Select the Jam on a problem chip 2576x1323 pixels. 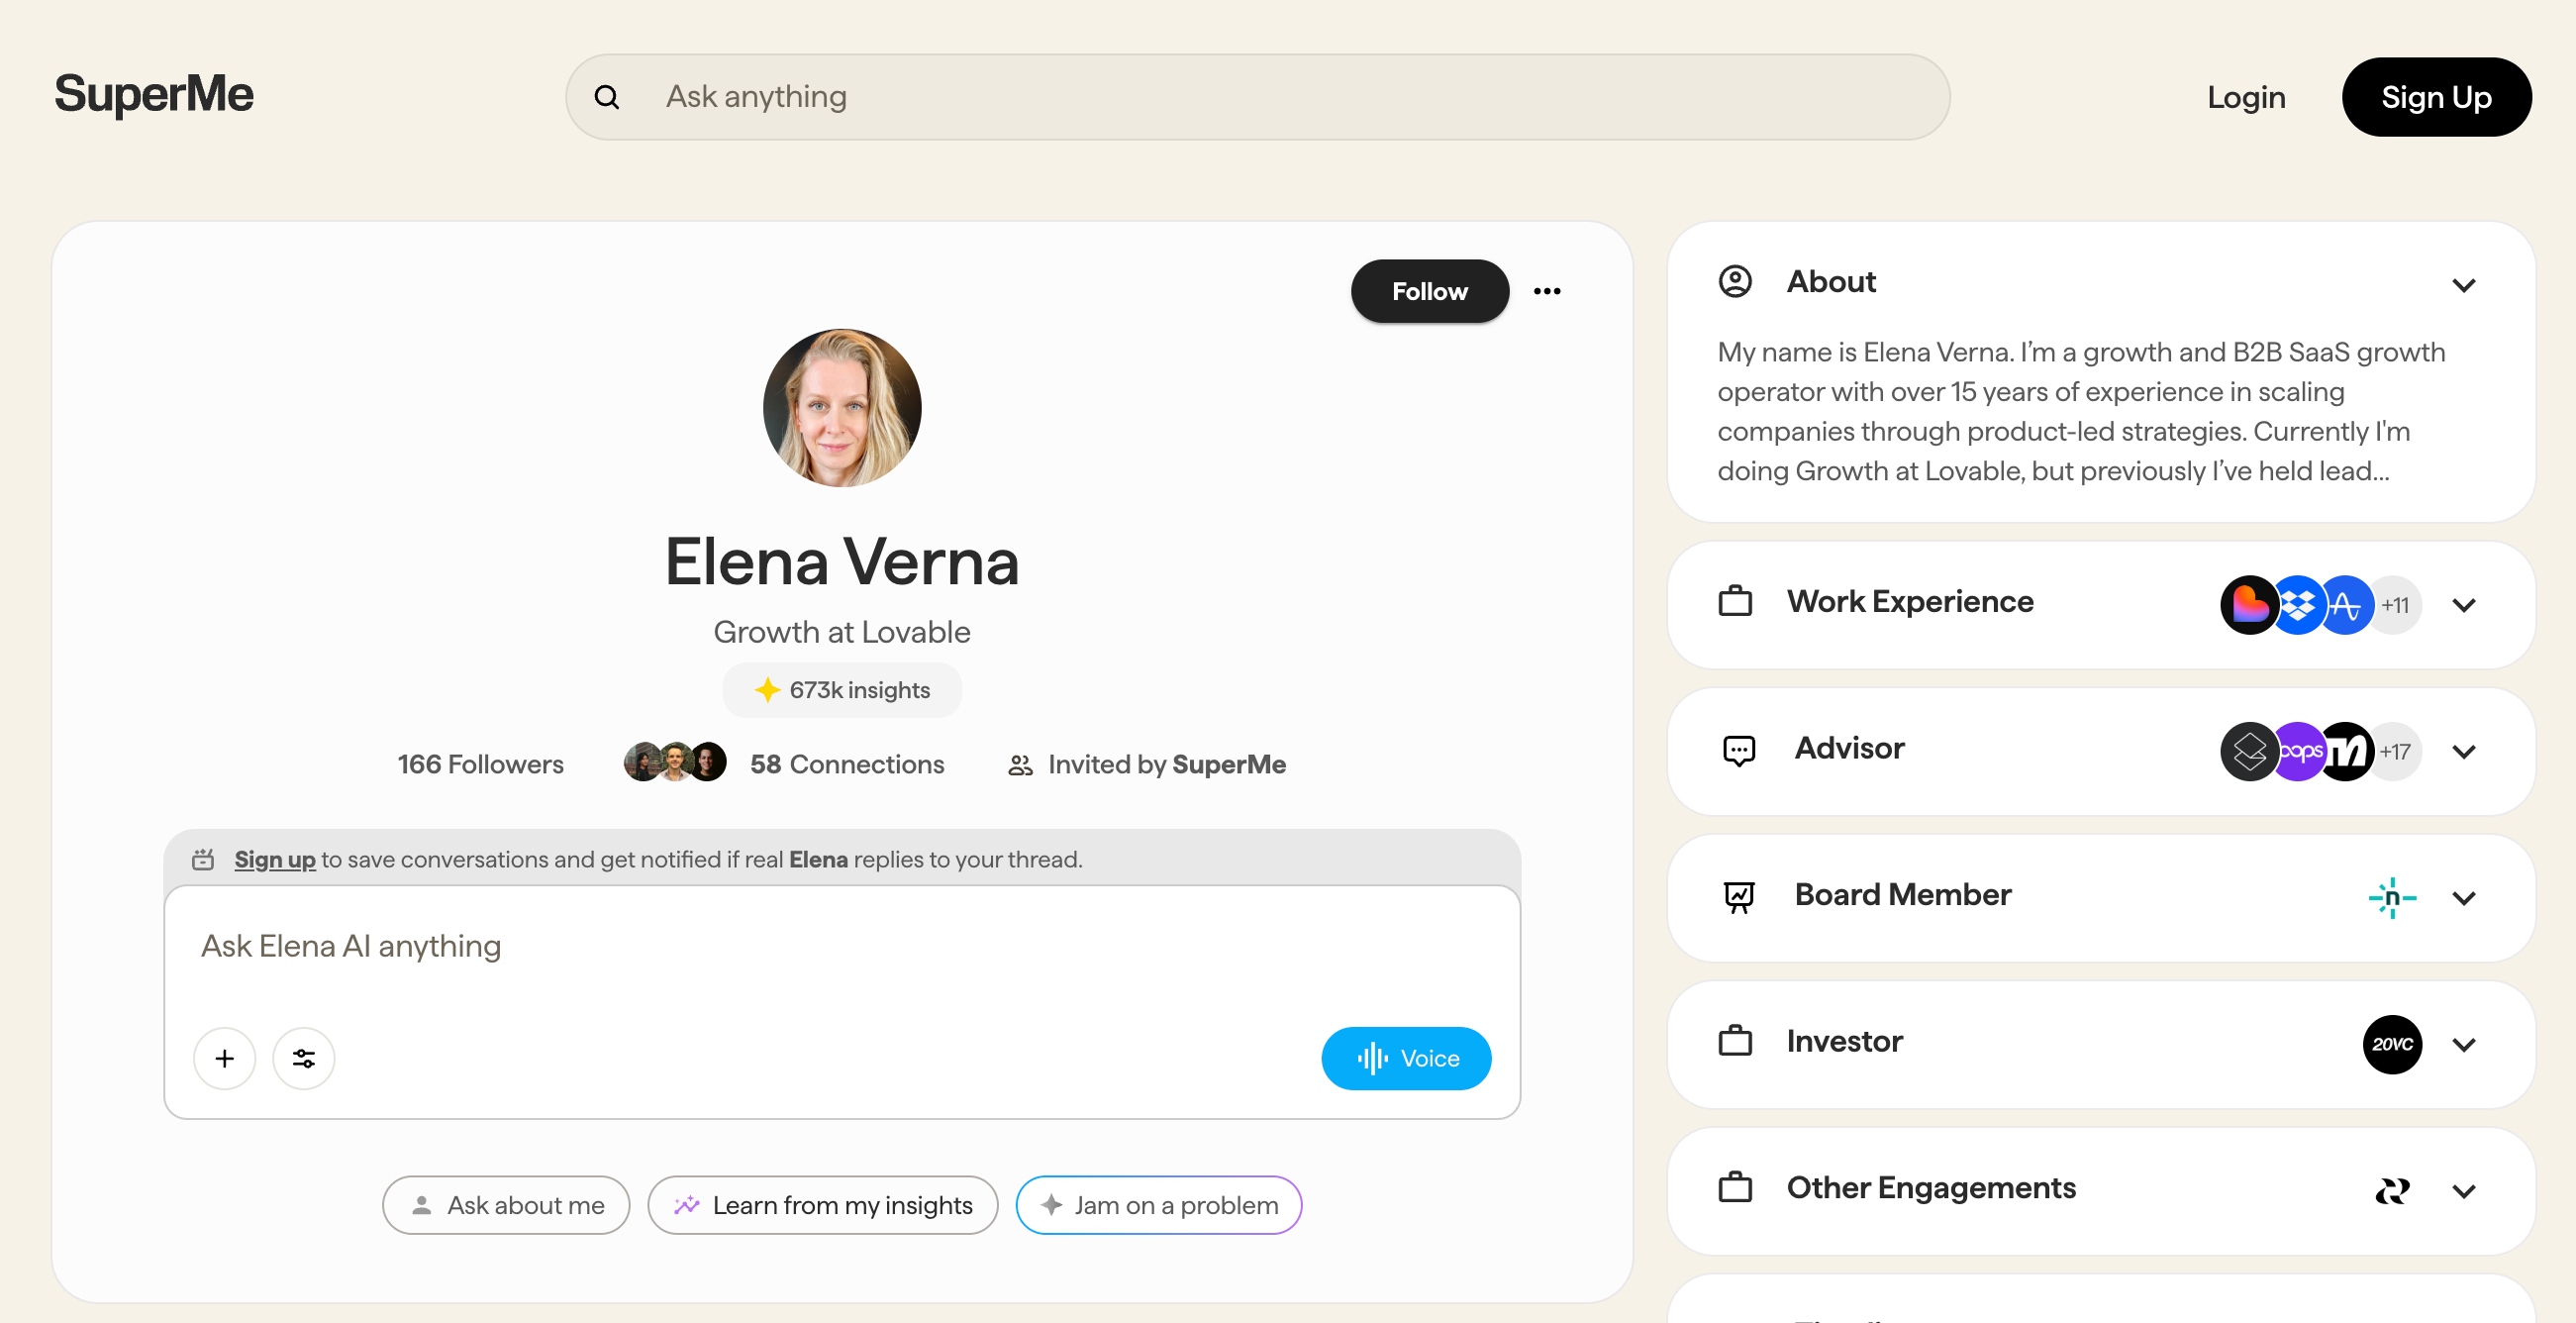pos(1158,1205)
